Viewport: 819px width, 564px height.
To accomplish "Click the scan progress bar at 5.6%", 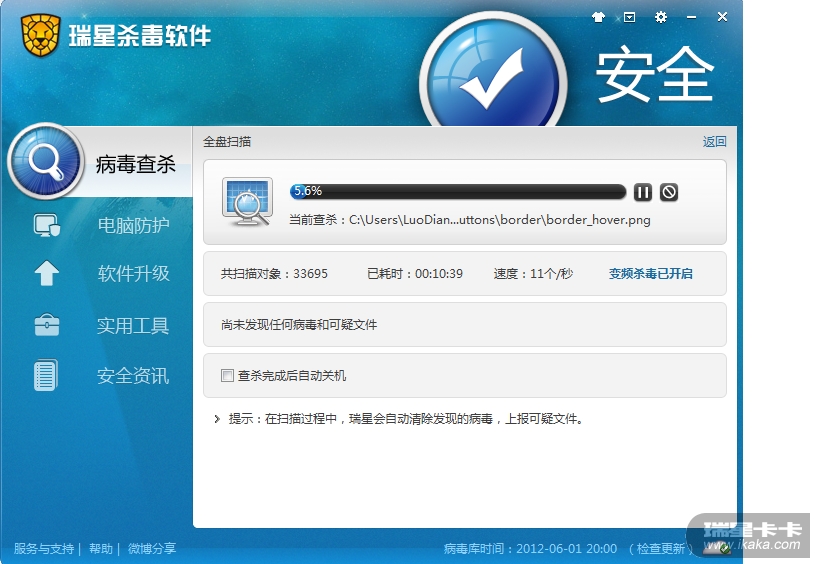I will pyautogui.click(x=458, y=192).
